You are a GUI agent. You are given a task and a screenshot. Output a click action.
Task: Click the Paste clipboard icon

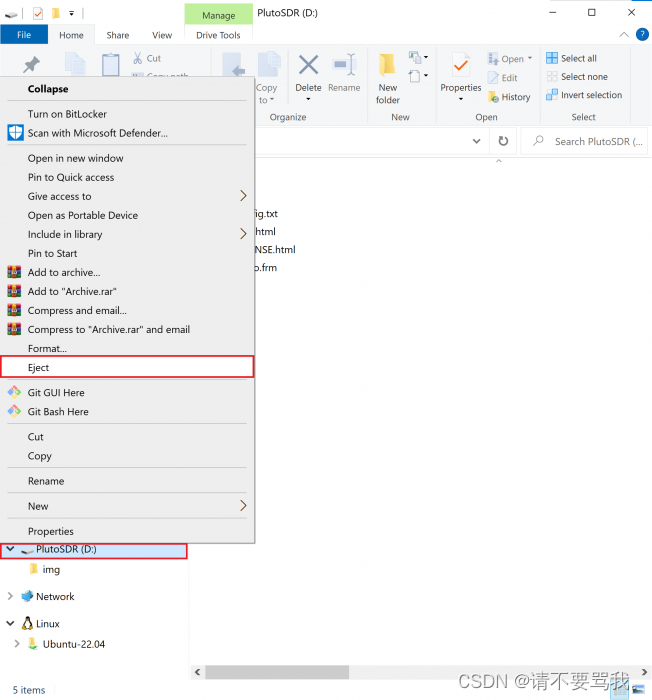[110, 65]
